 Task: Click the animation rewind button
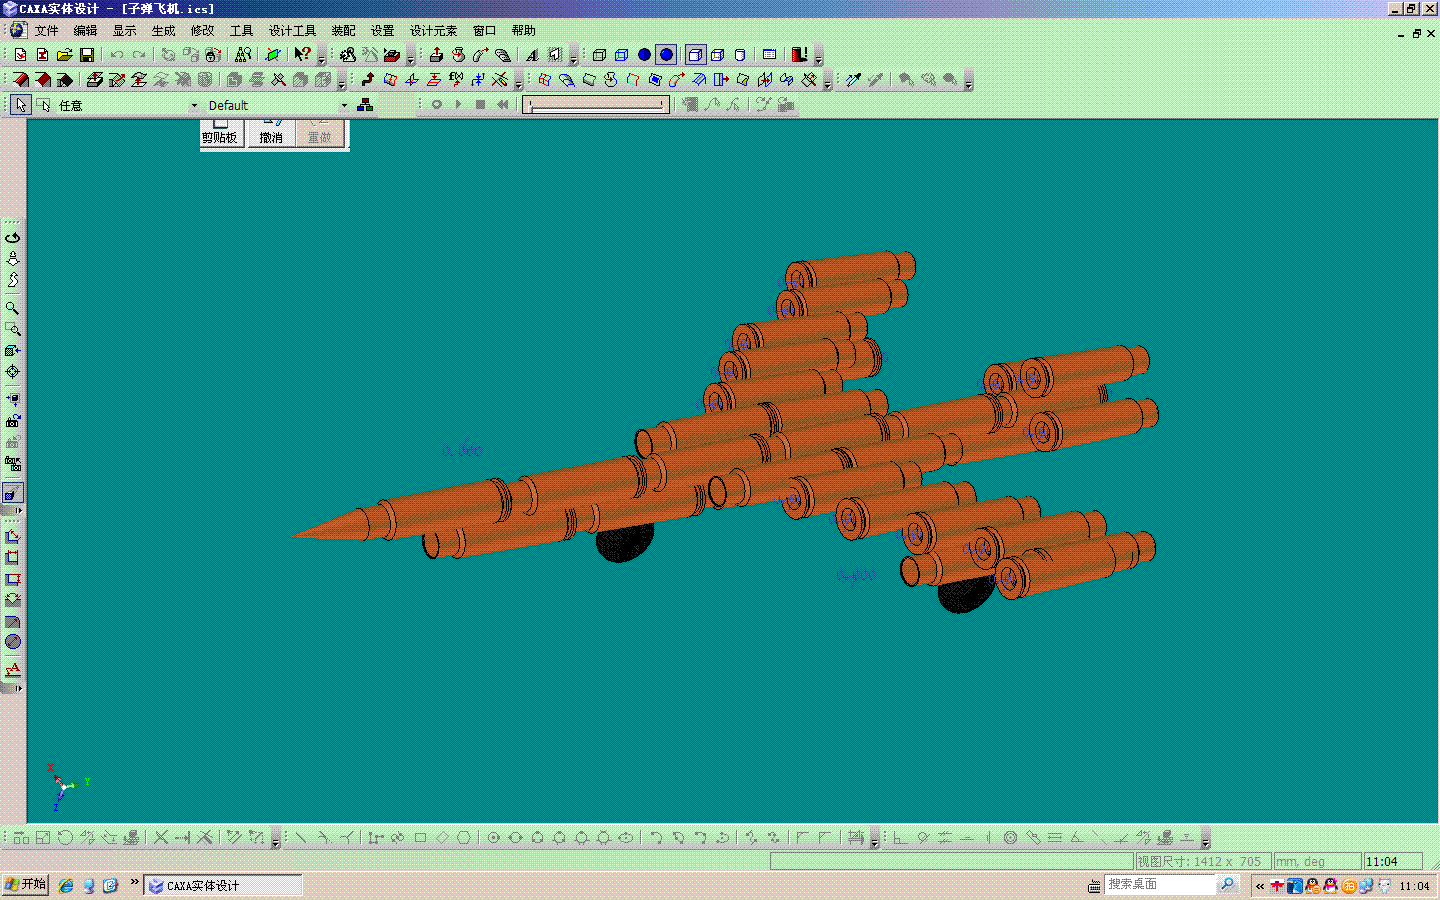coord(502,104)
